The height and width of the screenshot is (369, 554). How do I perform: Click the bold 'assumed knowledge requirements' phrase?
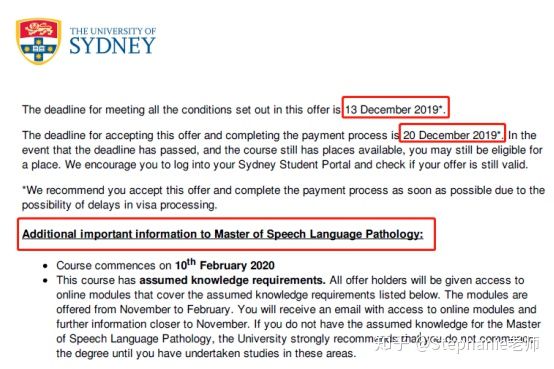point(232,280)
